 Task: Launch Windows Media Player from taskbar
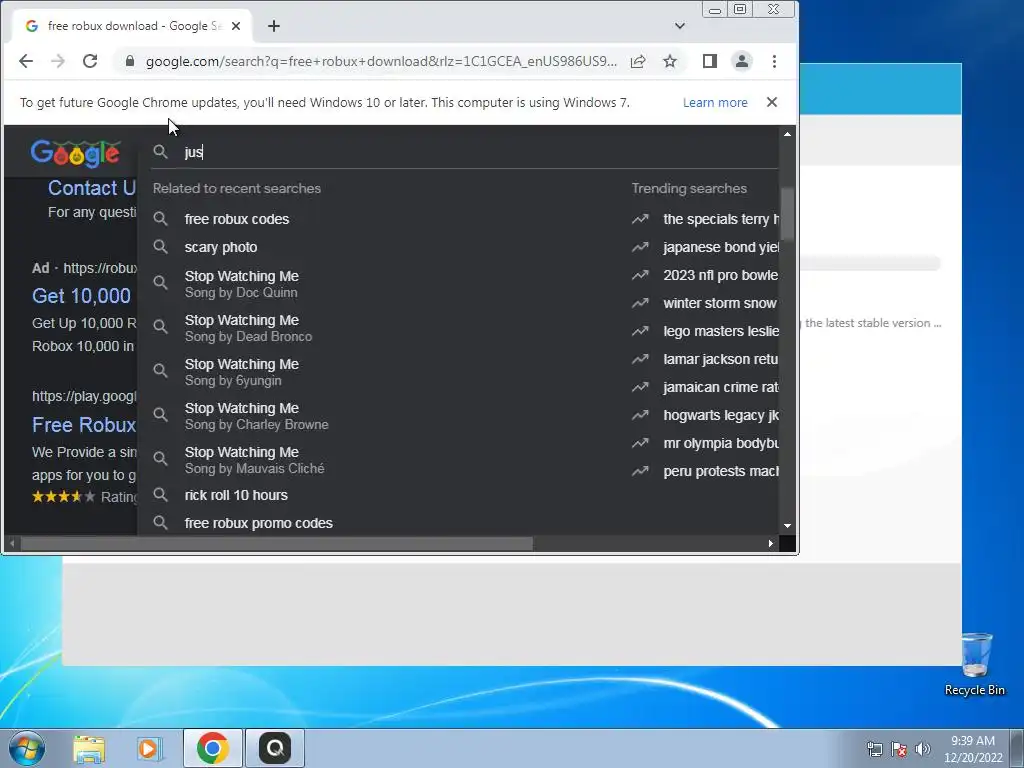tap(150, 748)
